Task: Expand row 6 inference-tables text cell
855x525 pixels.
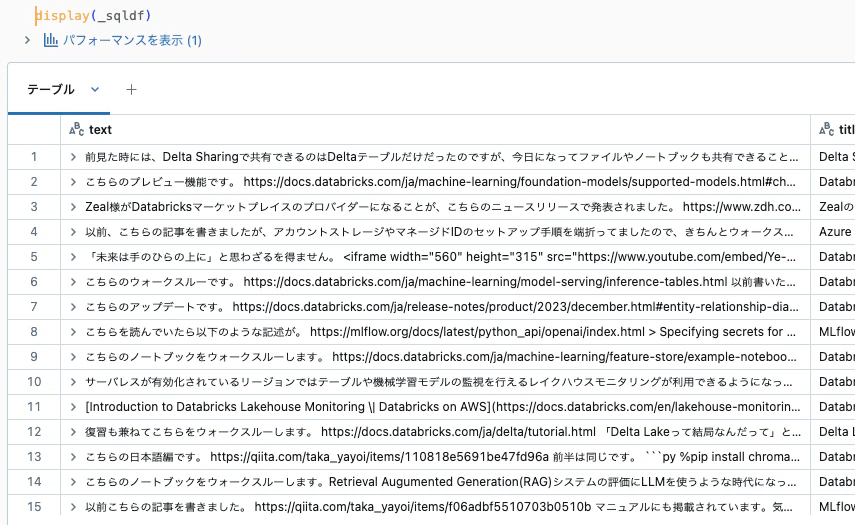Action: tap(73, 282)
